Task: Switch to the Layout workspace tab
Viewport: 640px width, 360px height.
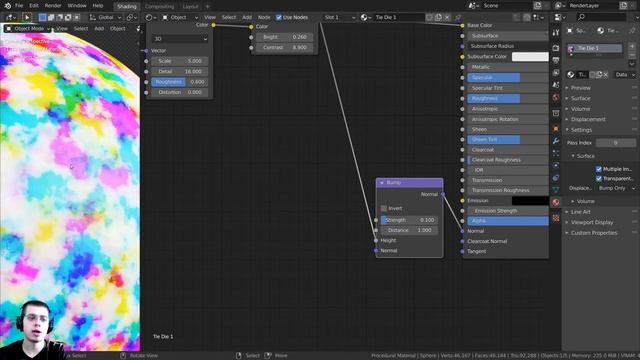Action: [x=190, y=7]
